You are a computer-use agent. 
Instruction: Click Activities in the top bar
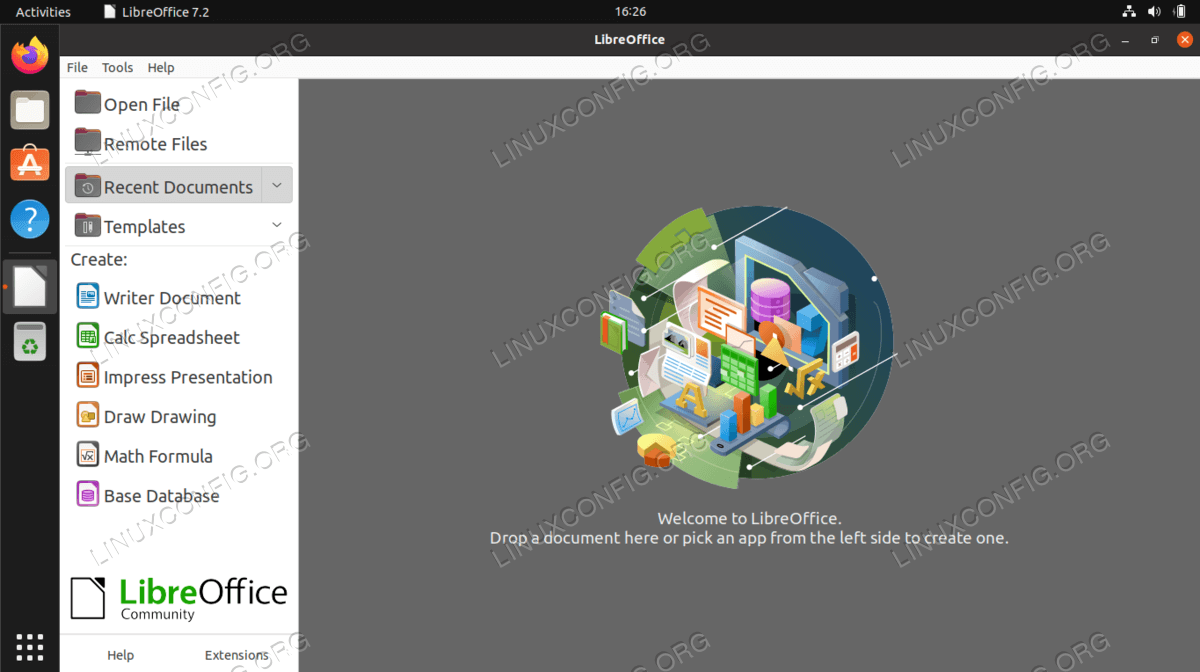coord(43,12)
